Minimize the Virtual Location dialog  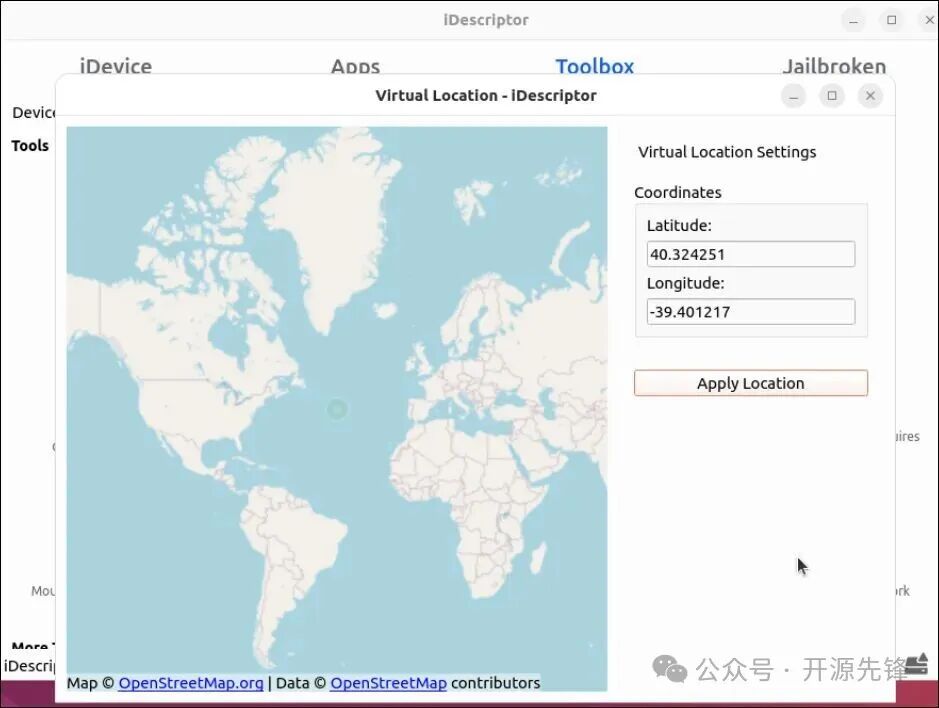click(x=793, y=96)
